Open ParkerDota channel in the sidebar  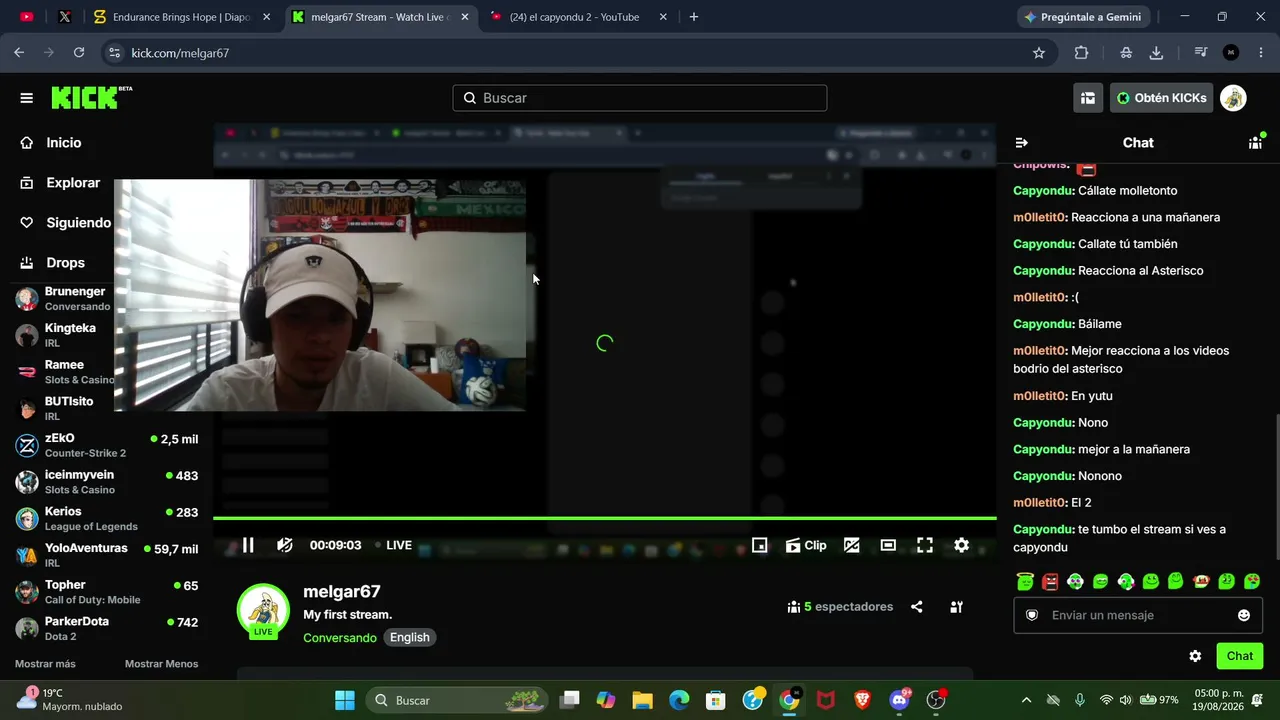pos(106,629)
